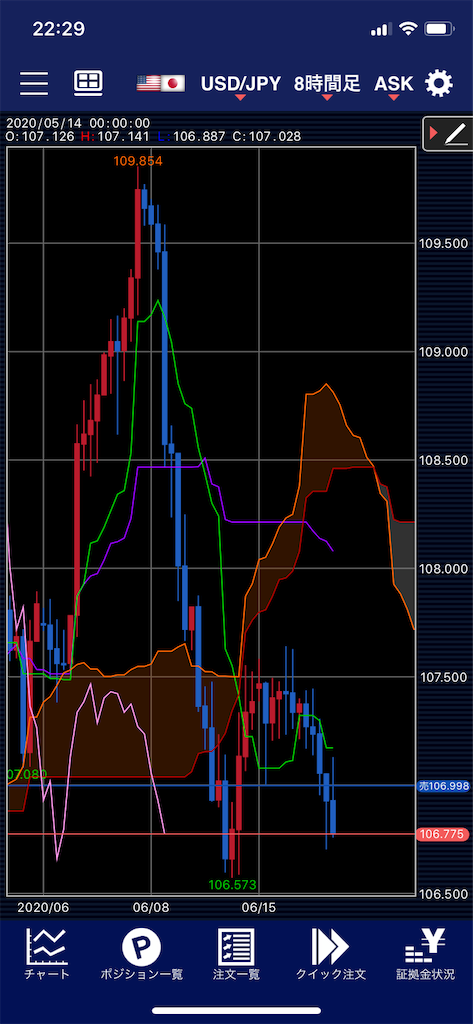Tap the 108.000 axis price level

pyautogui.click(x=442, y=569)
